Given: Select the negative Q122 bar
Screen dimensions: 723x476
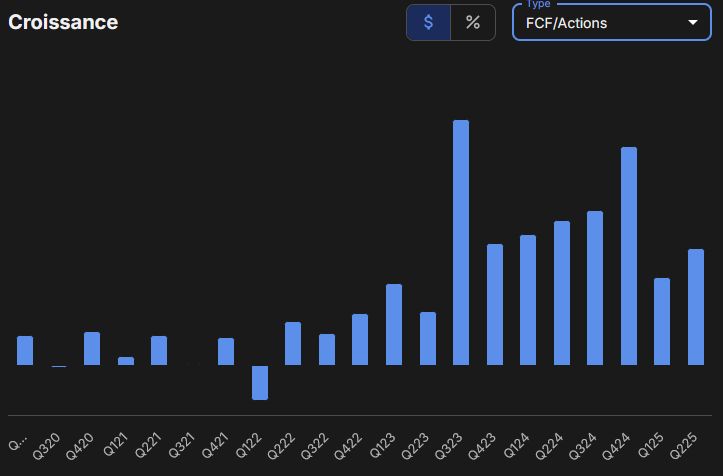Looking at the screenshot, I should point(260,383).
